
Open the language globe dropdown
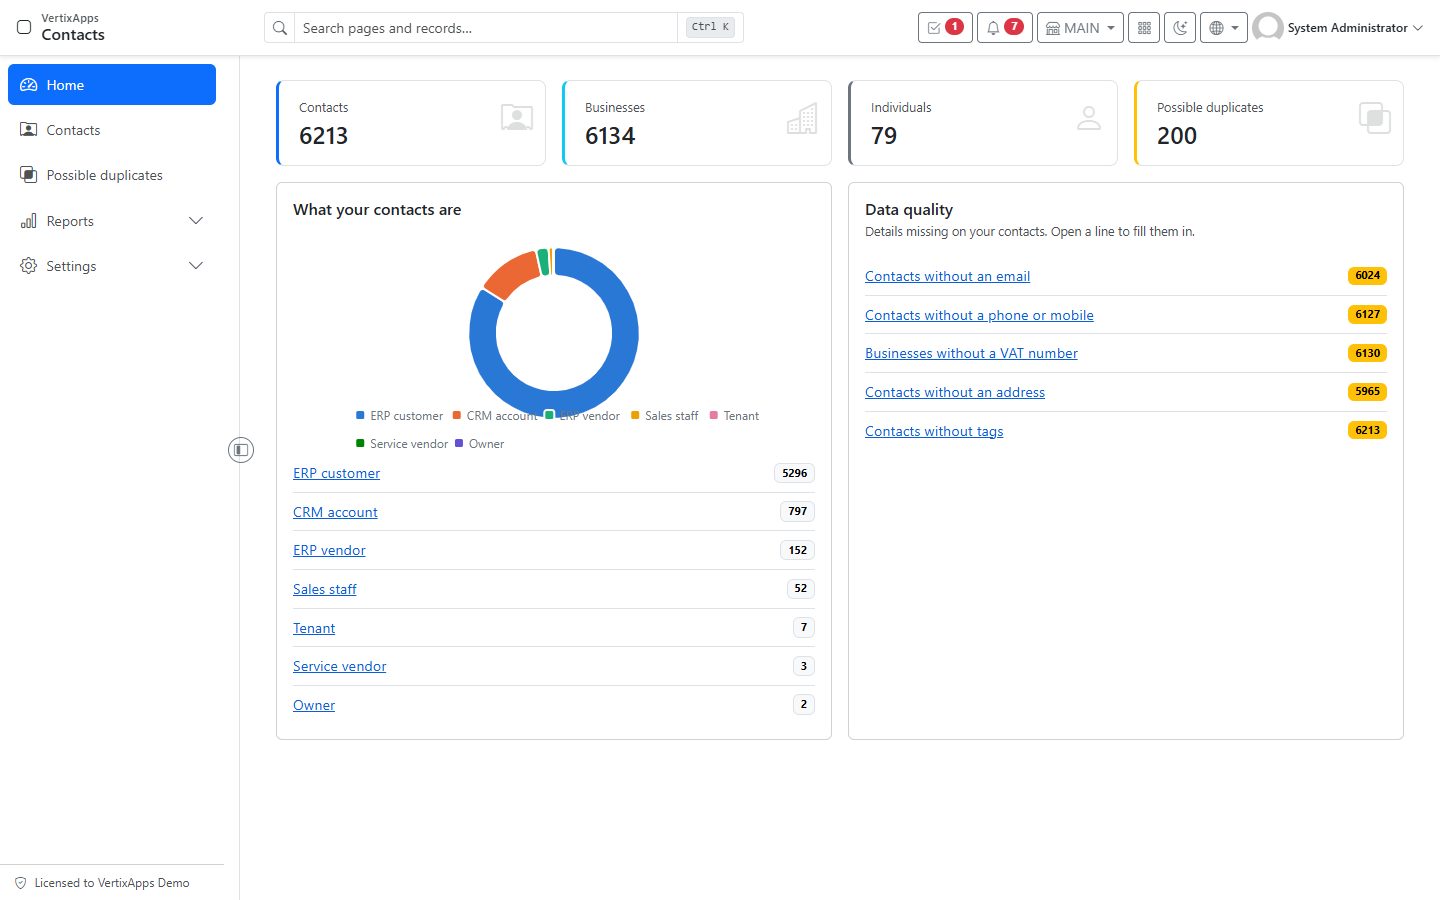[1224, 28]
